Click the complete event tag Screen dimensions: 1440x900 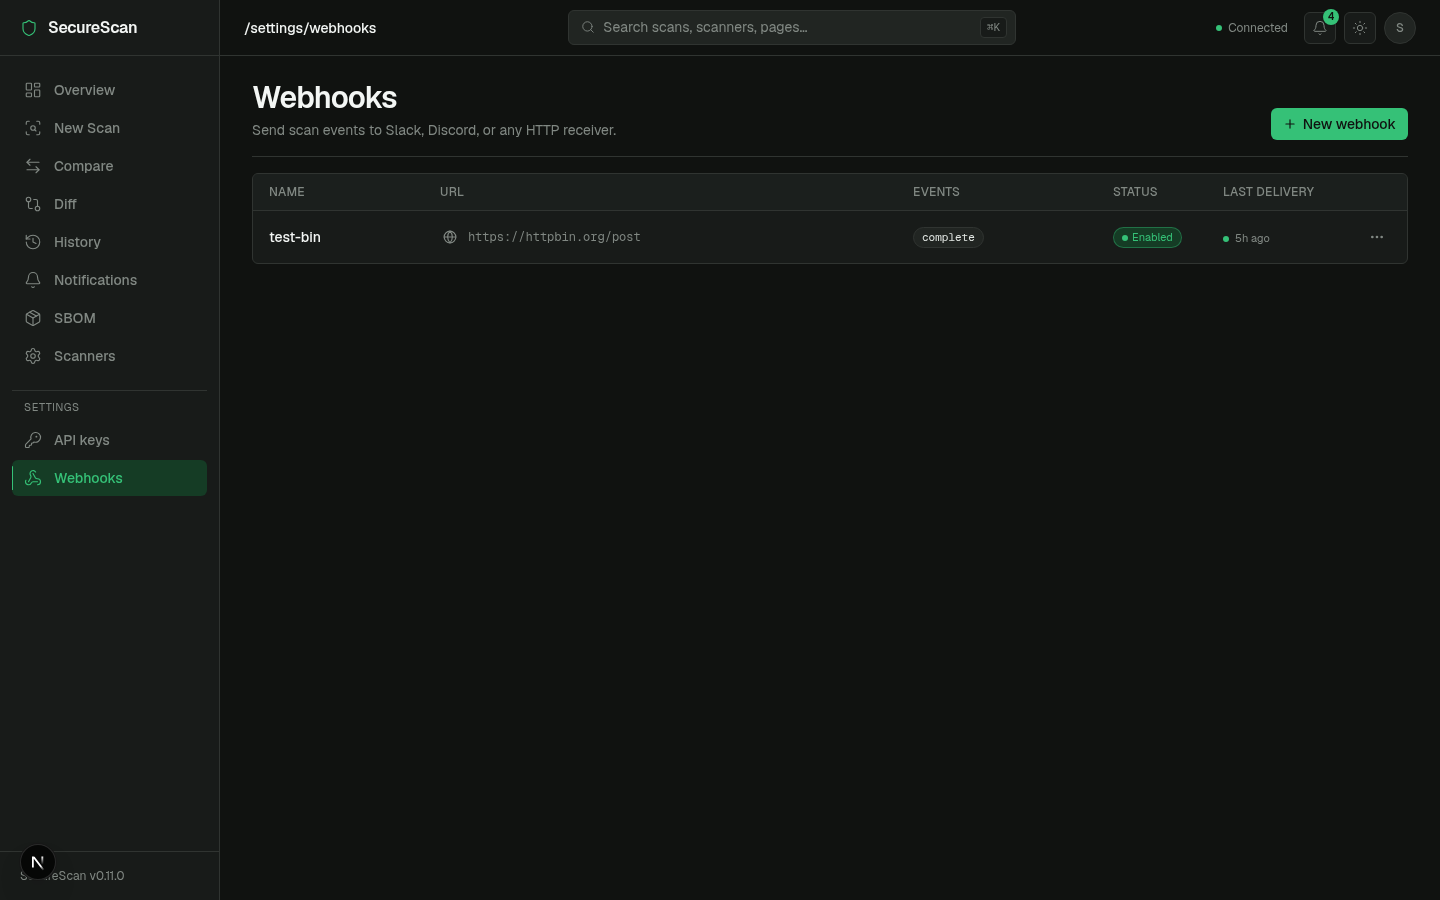tap(948, 237)
